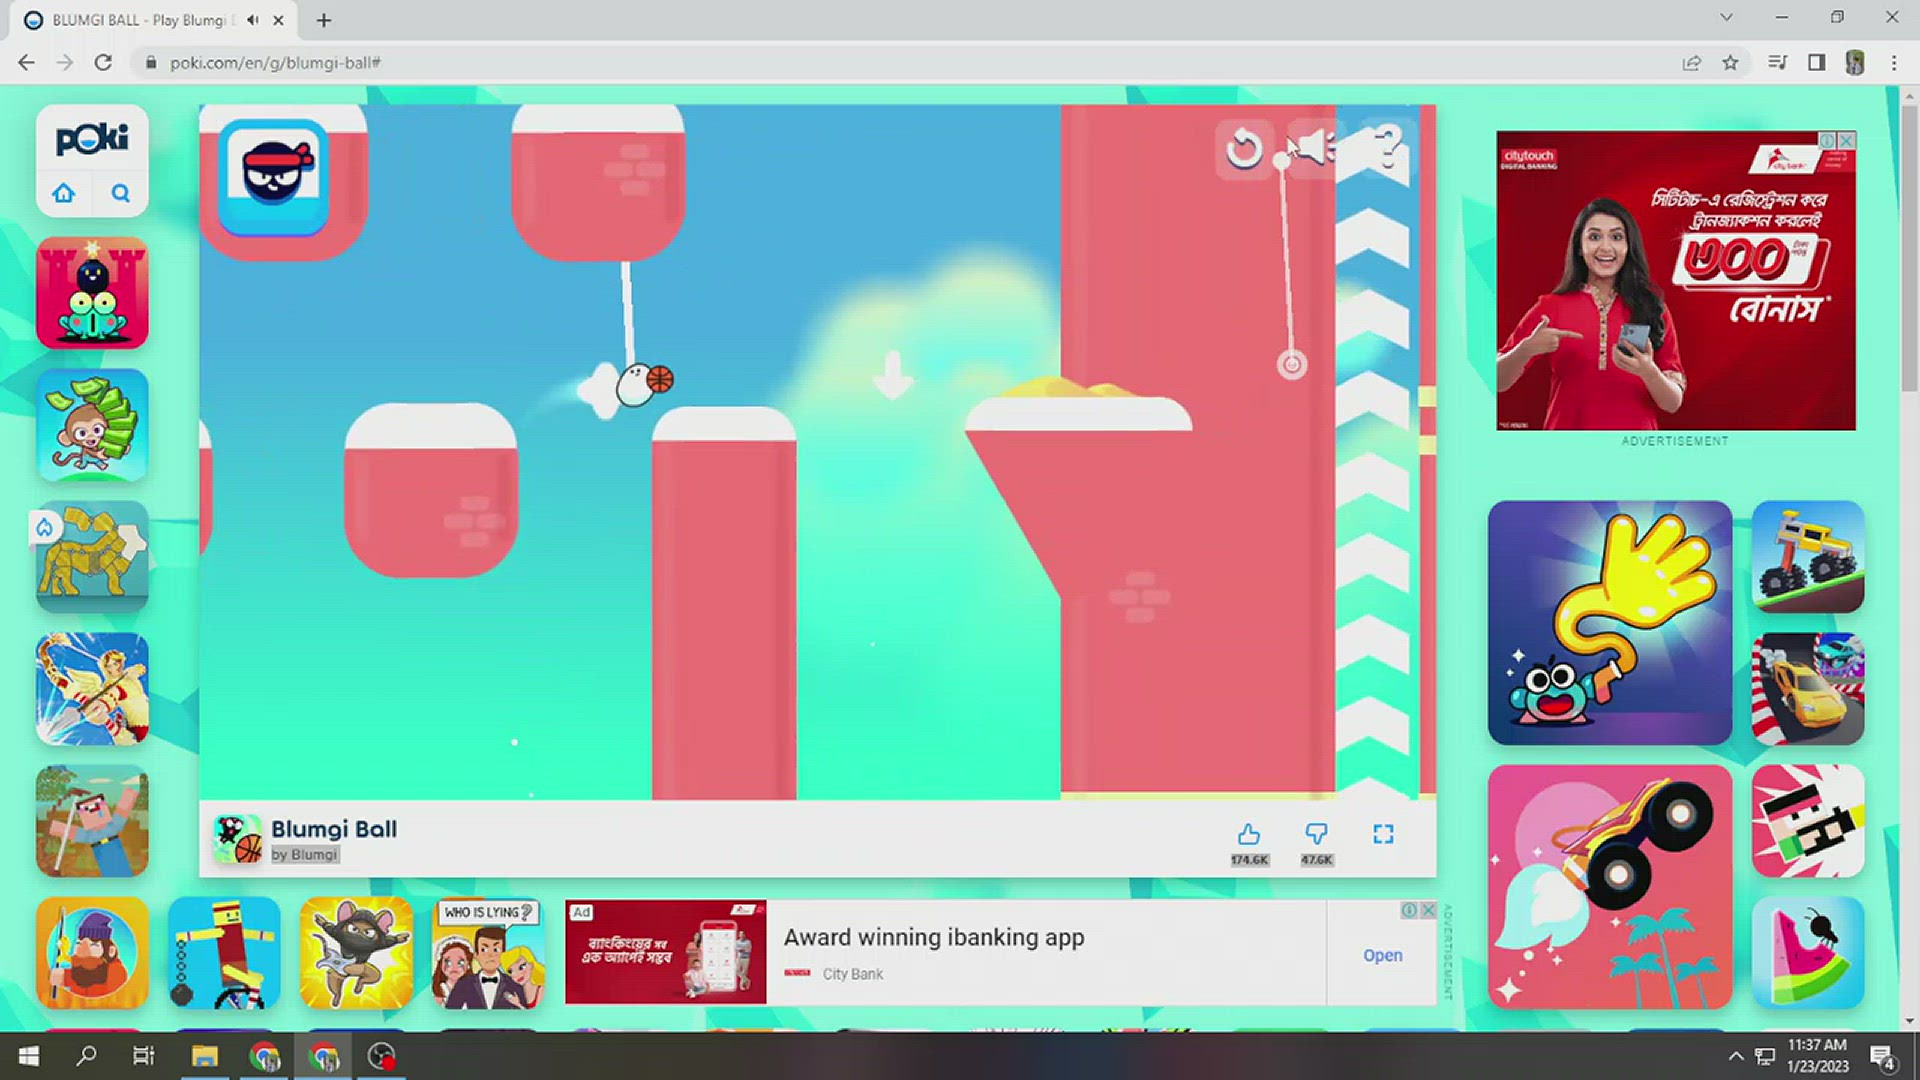Dislike the game with thumbs down
1920x1080 pixels.
click(1316, 835)
